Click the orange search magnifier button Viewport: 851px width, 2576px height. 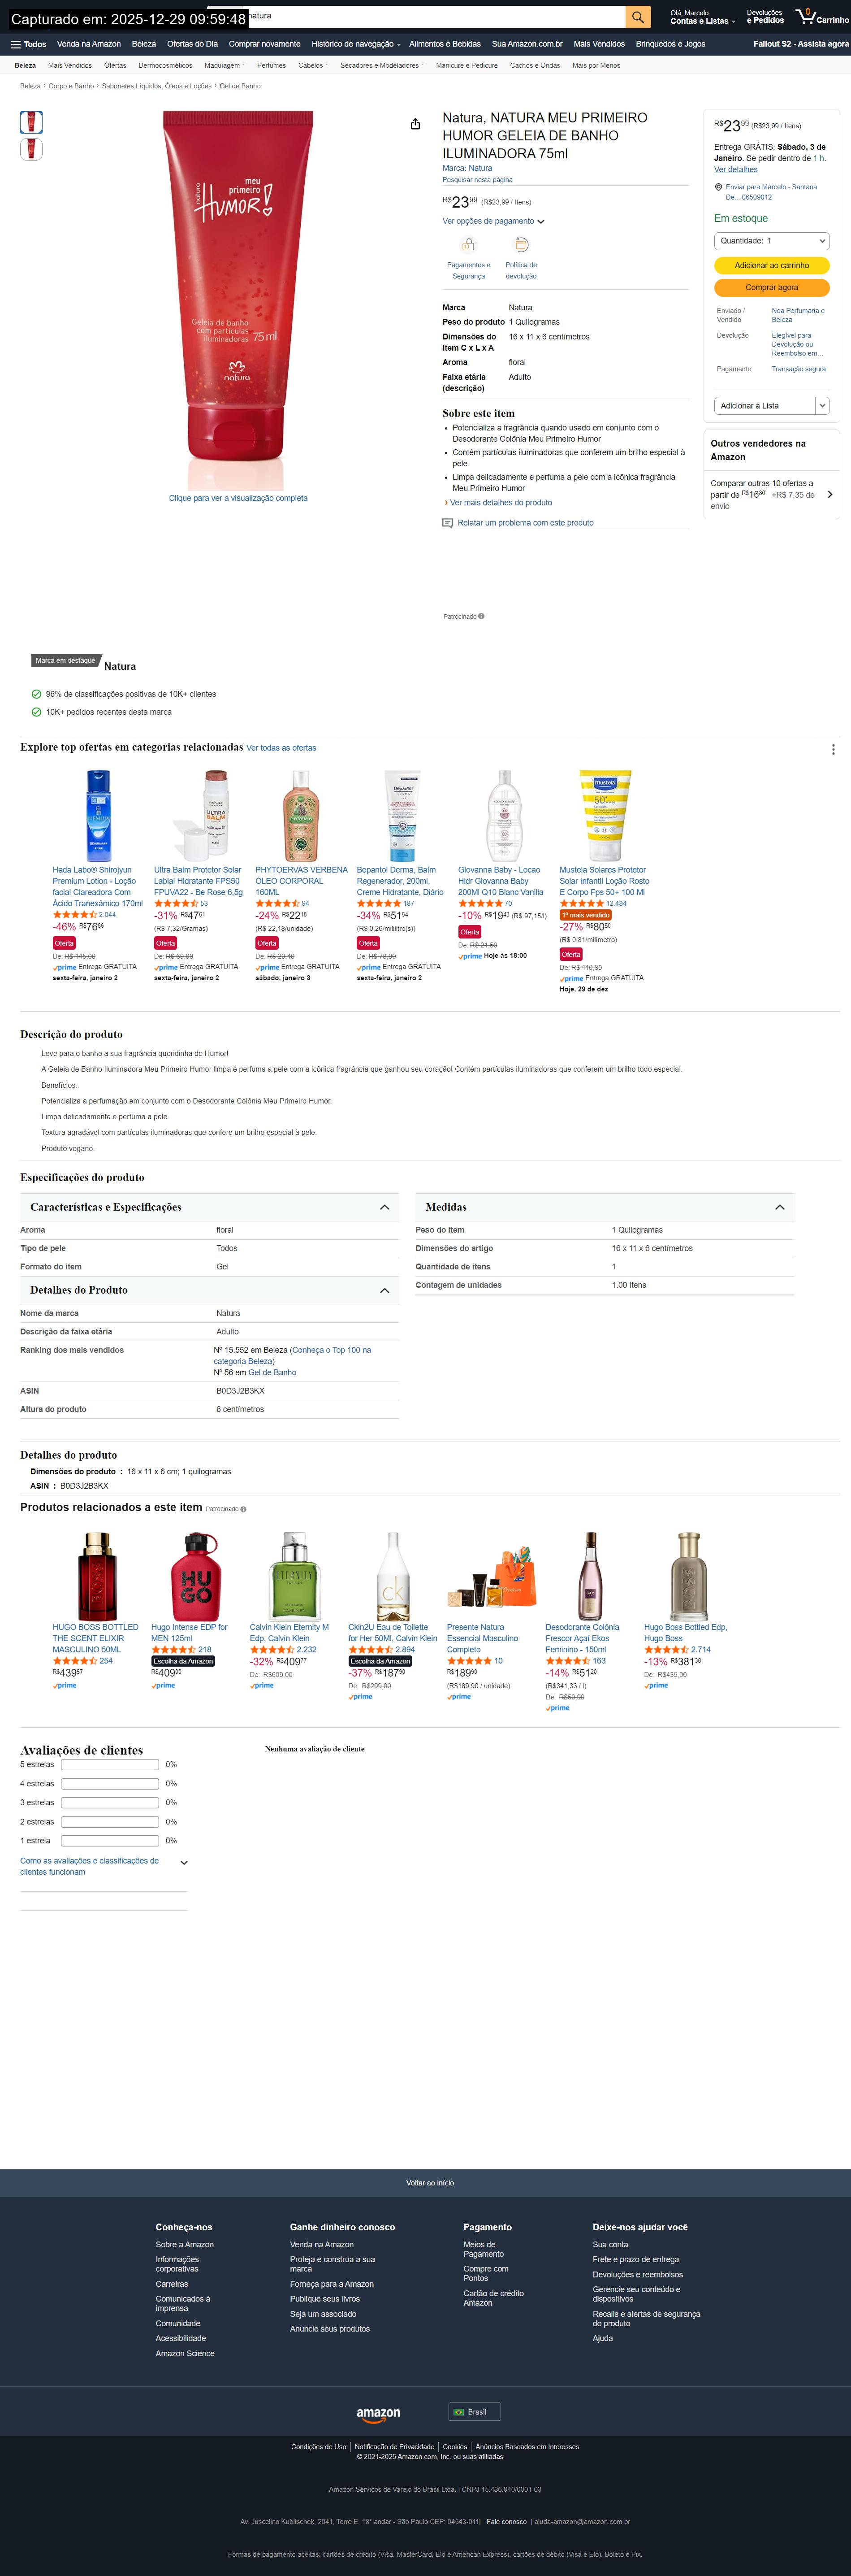pos(637,17)
